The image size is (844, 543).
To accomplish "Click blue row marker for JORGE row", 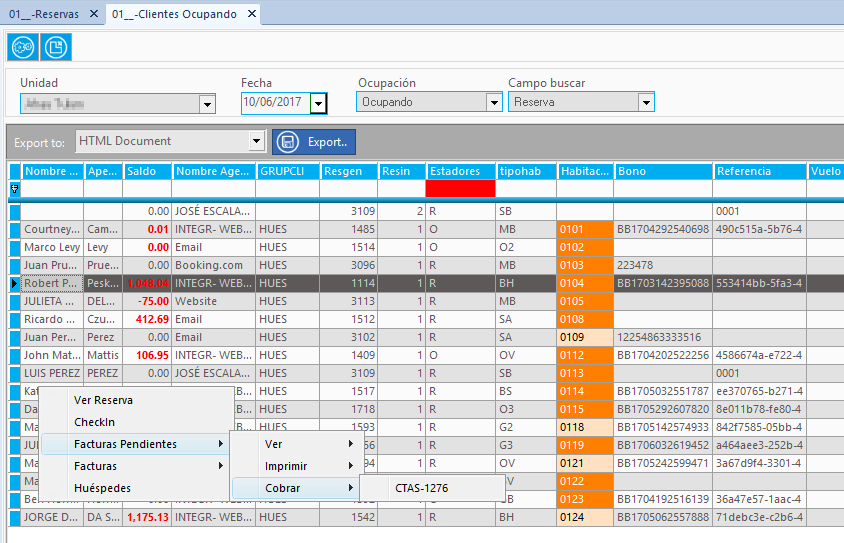I will (15, 517).
